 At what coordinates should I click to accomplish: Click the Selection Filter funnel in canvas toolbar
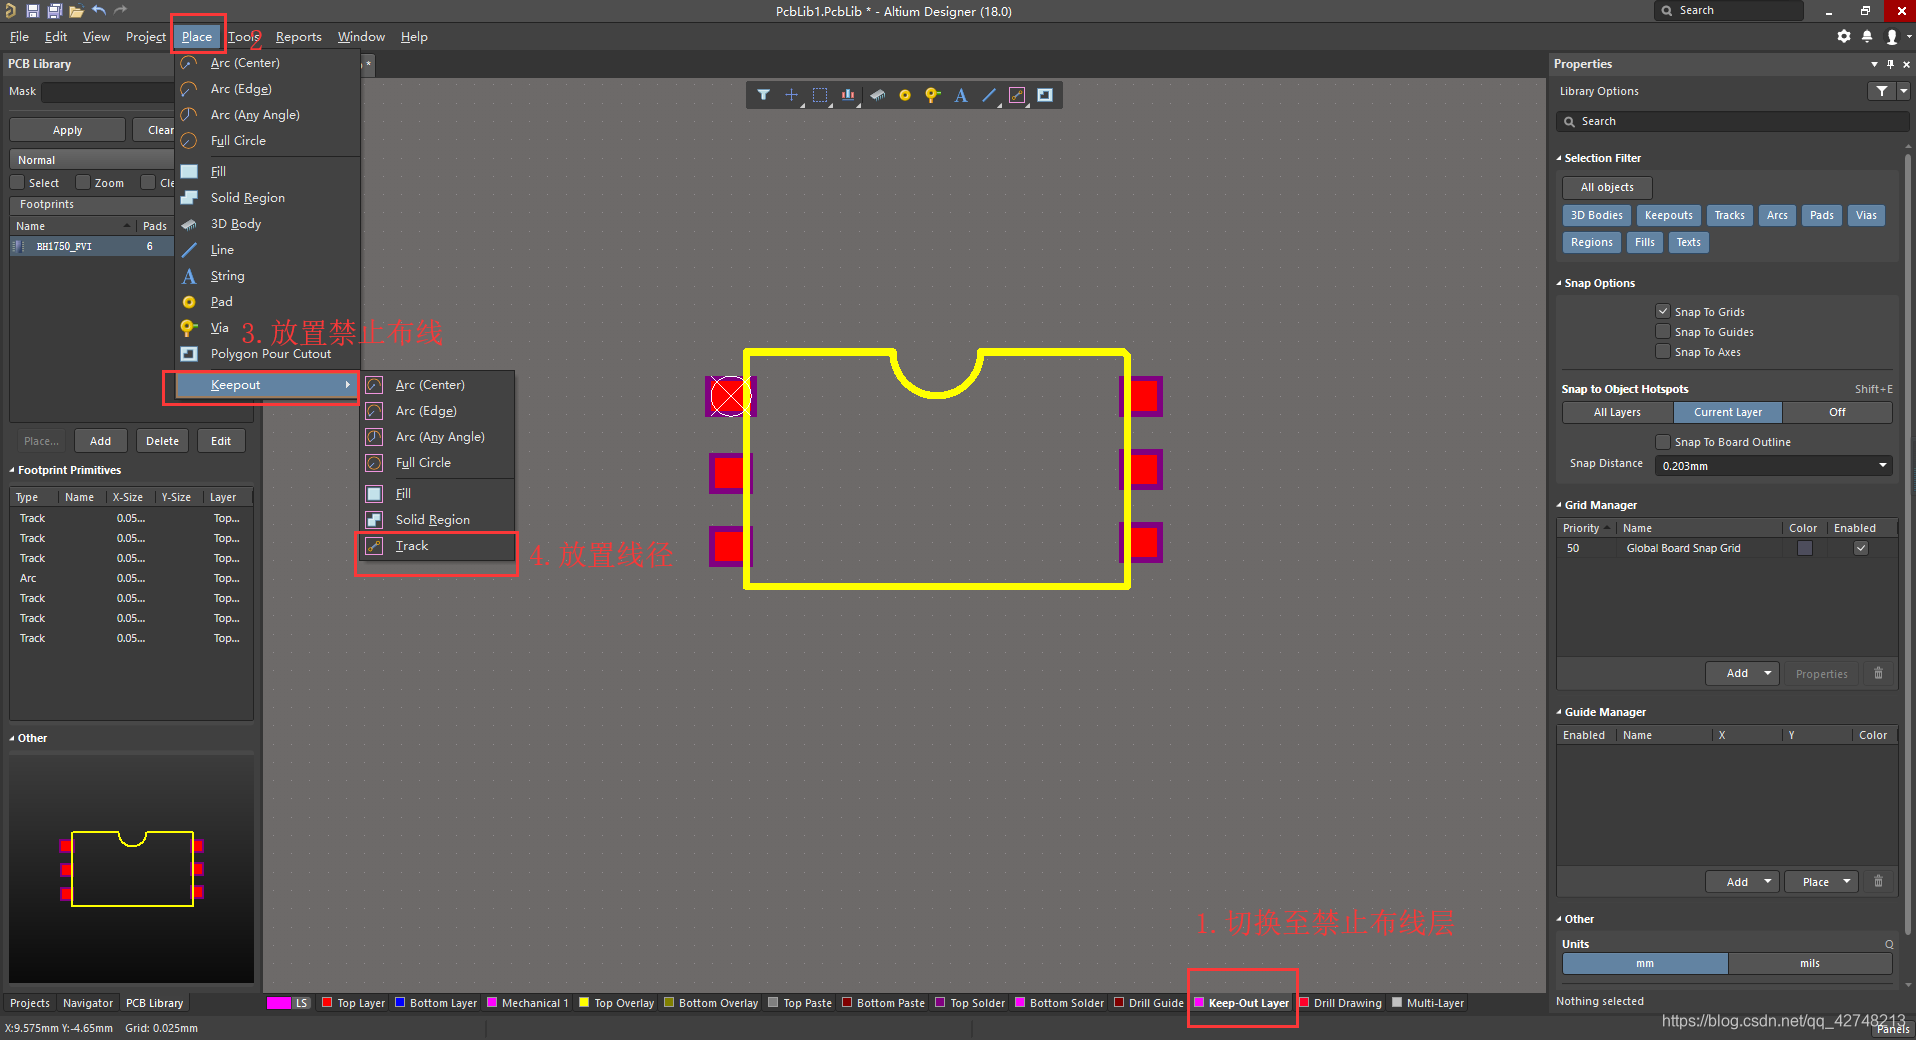point(763,95)
